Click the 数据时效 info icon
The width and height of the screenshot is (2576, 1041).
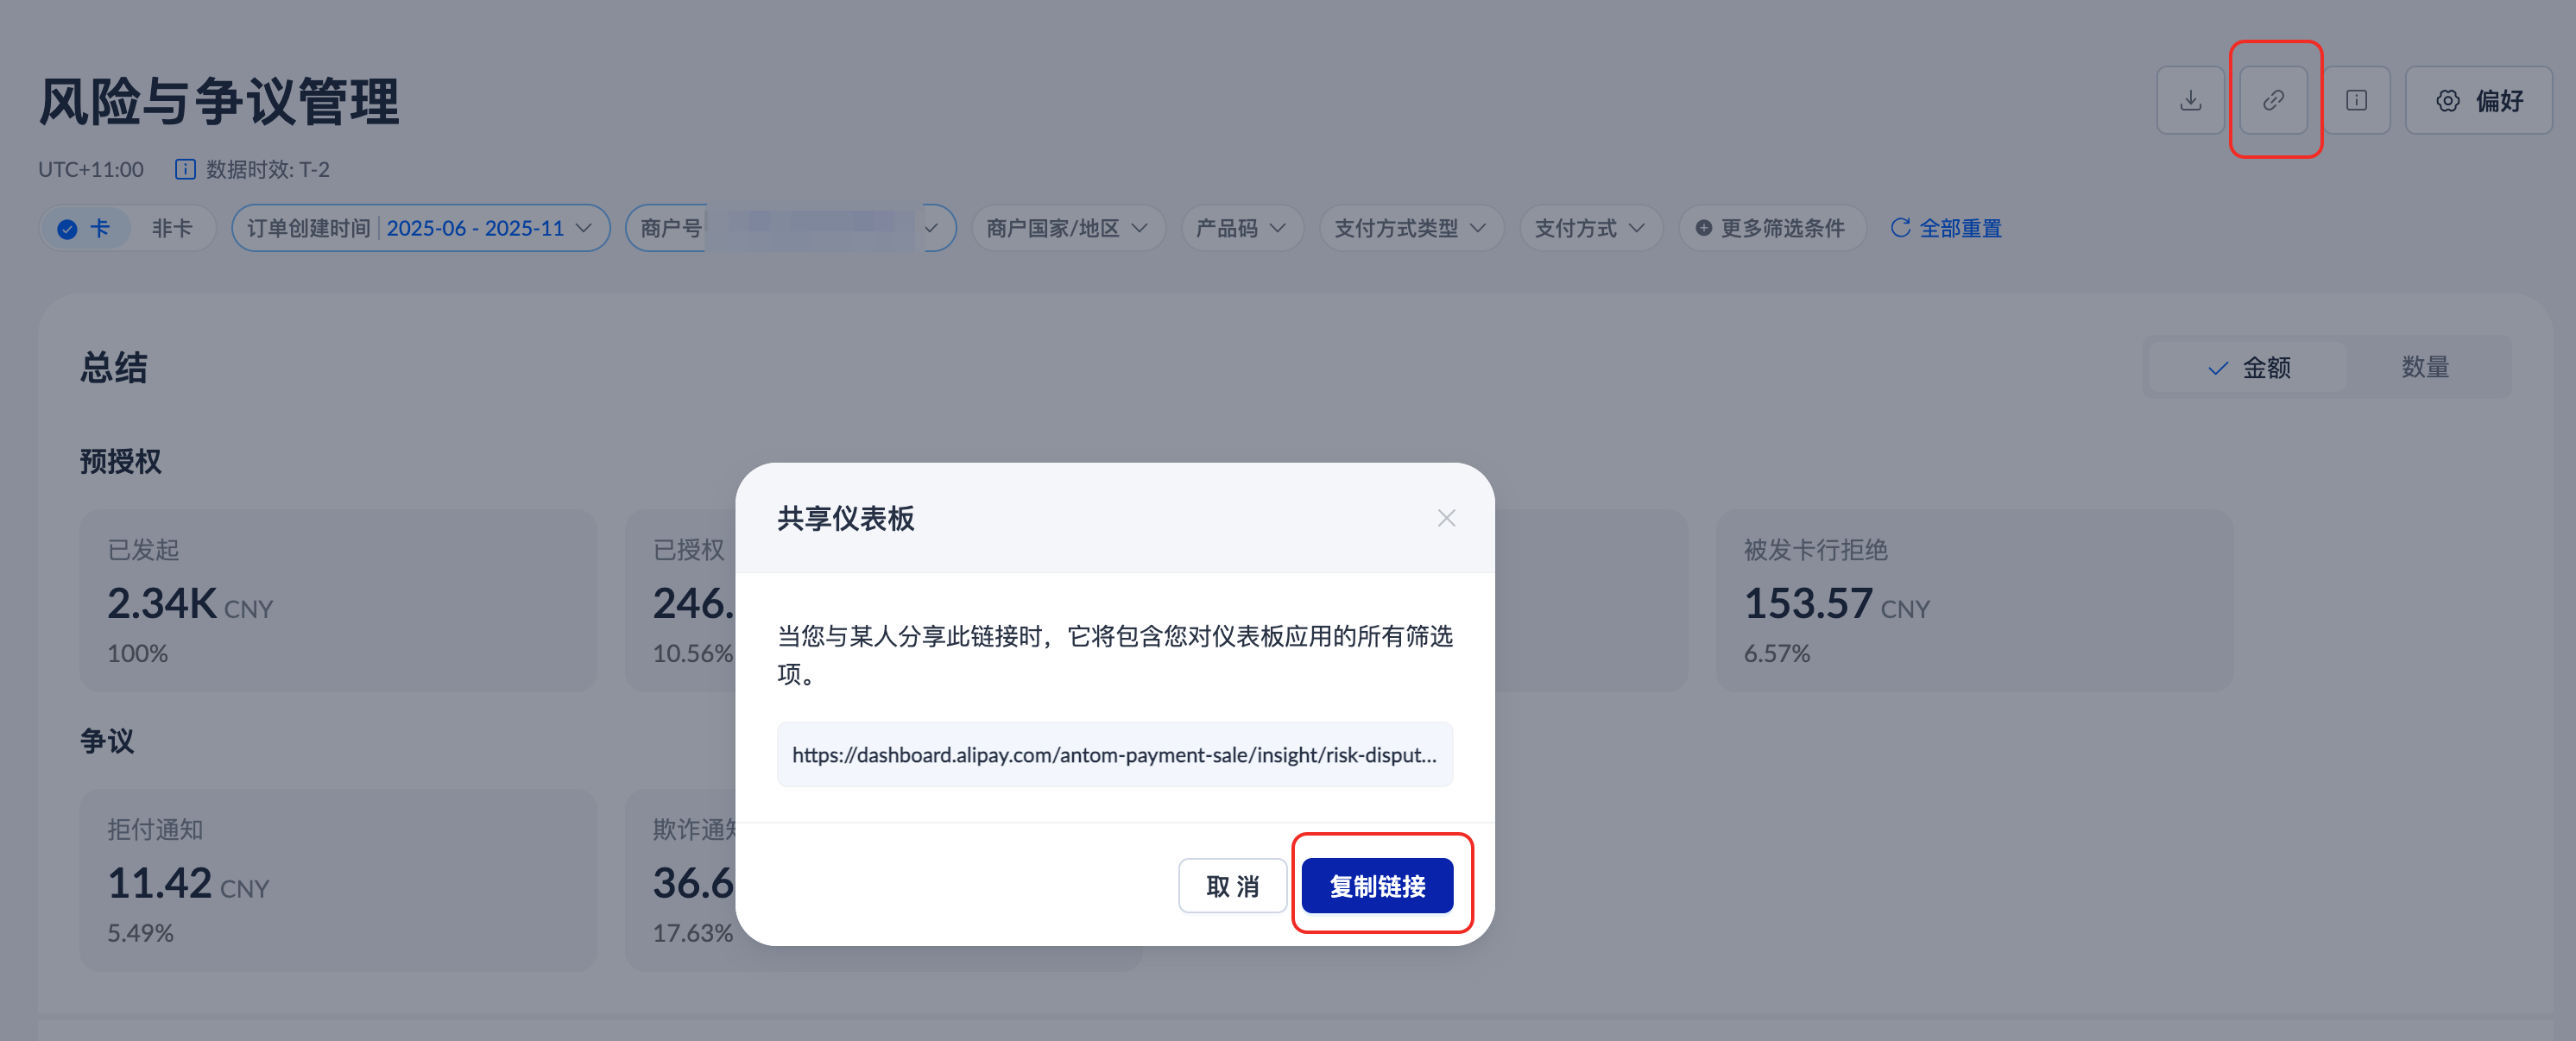[x=185, y=169]
